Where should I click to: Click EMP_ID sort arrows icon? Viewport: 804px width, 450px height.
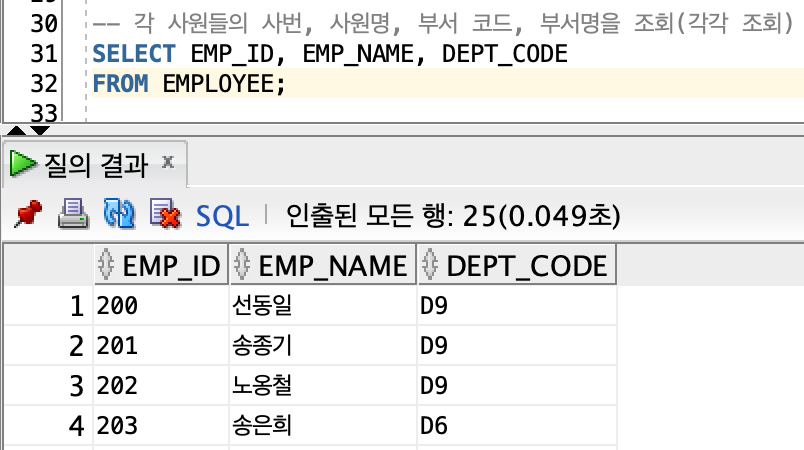[x=106, y=264]
